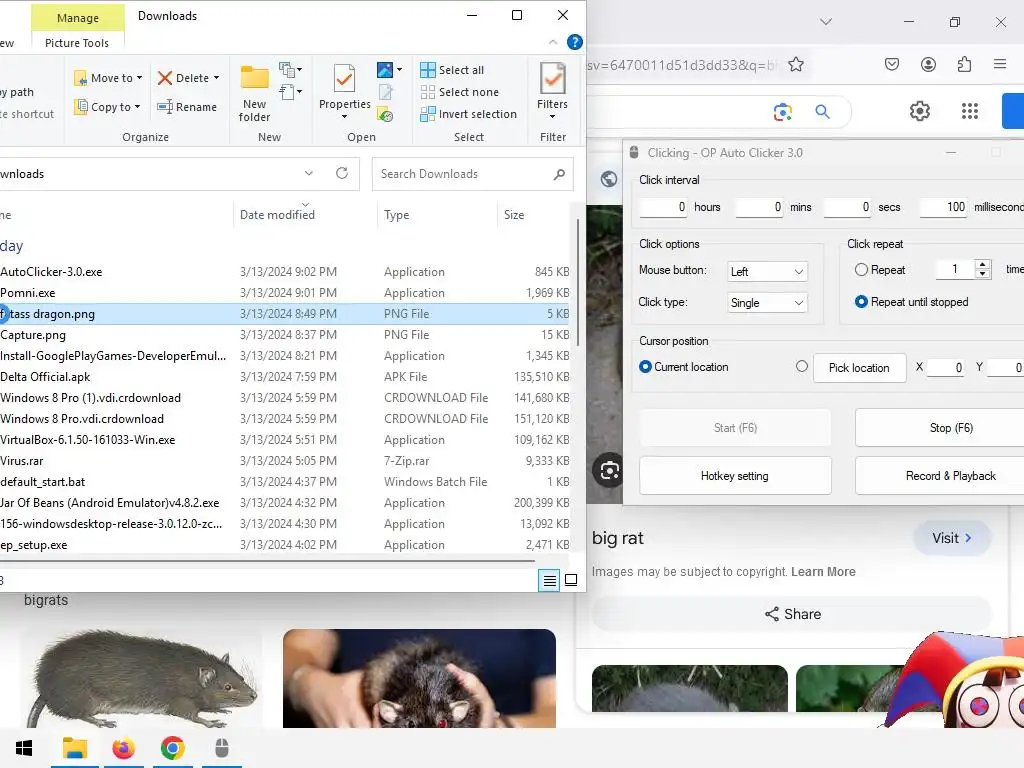The height and width of the screenshot is (768, 1024).
Task: Open the address bar history dropdown
Action: (x=309, y=173)
